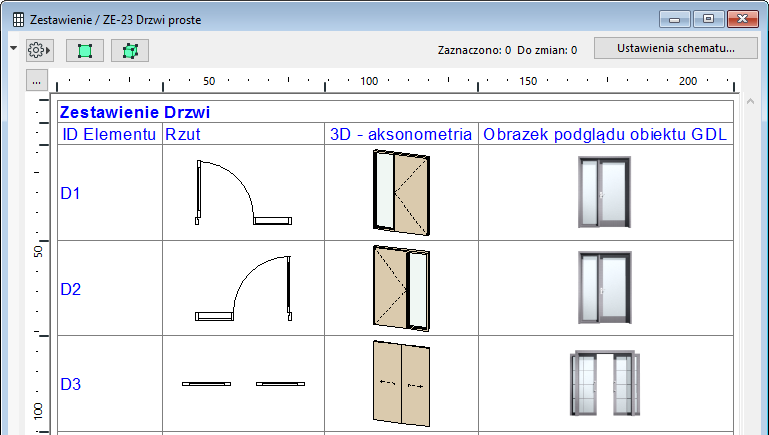Click the D2 GDL object preview image
Viewport: 769px width, 435px height.
604,288
